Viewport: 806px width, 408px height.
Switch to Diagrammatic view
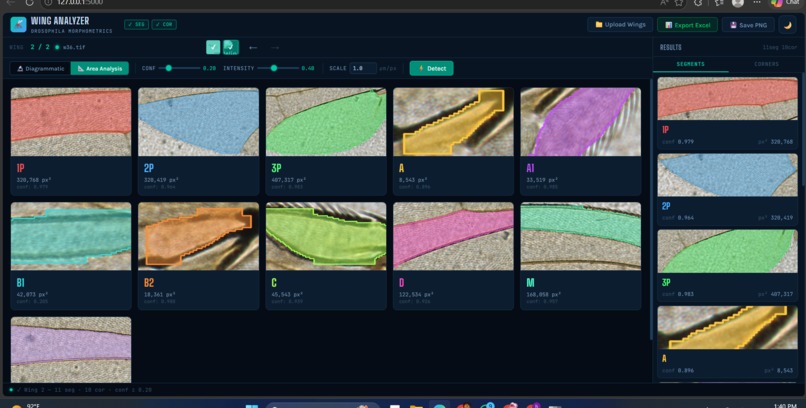click(x=41, y=68)
